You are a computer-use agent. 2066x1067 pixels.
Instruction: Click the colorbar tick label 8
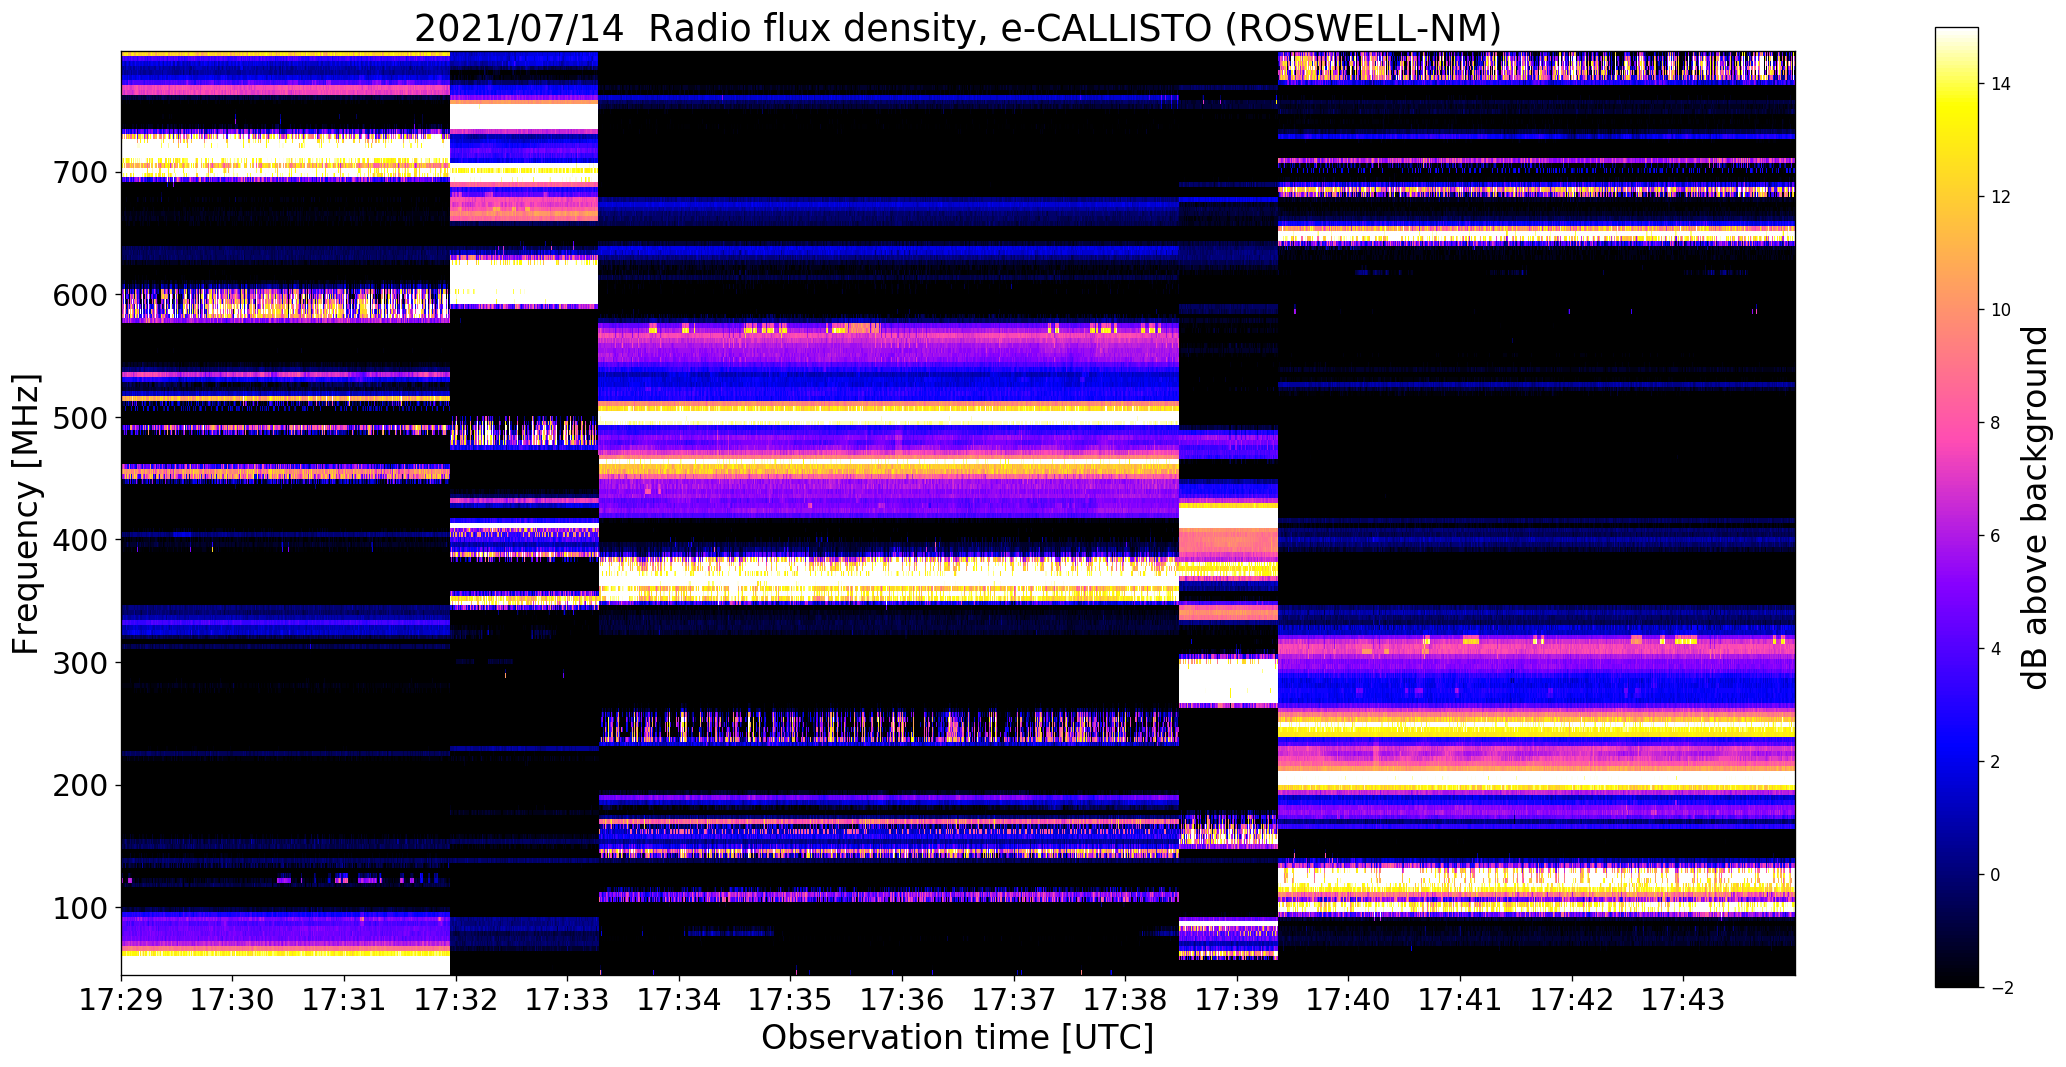tap(1995, 423)
